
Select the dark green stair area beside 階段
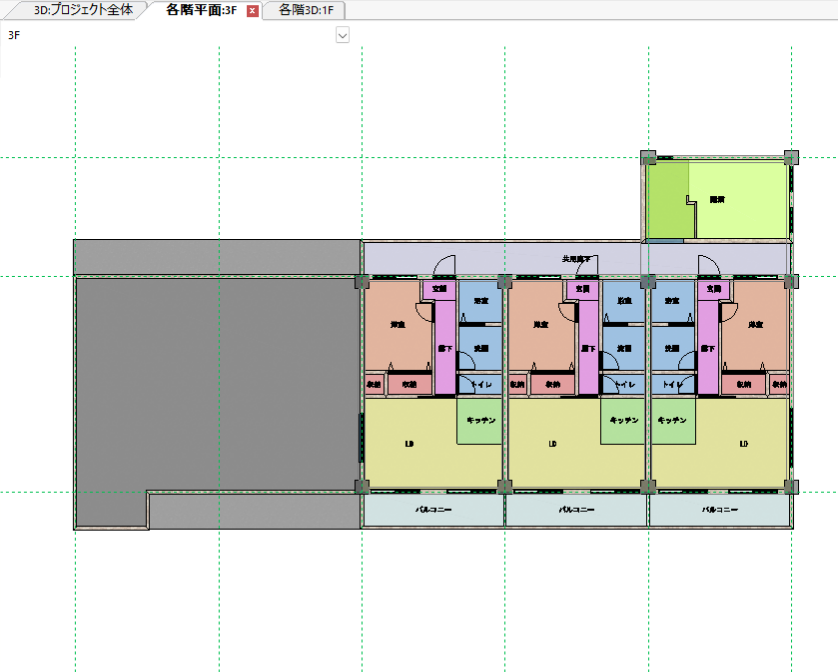(x=667, y=199)
